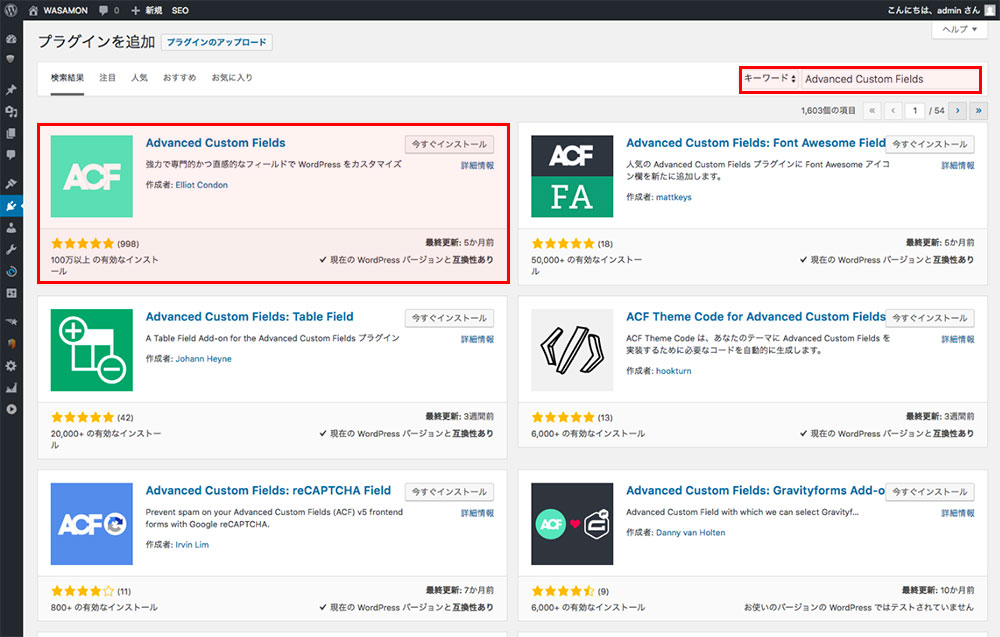Image resolution: width=1000 pixels, height=637 pixels.
Task: Open author link Irvin Lim
Action: [192, 545]
